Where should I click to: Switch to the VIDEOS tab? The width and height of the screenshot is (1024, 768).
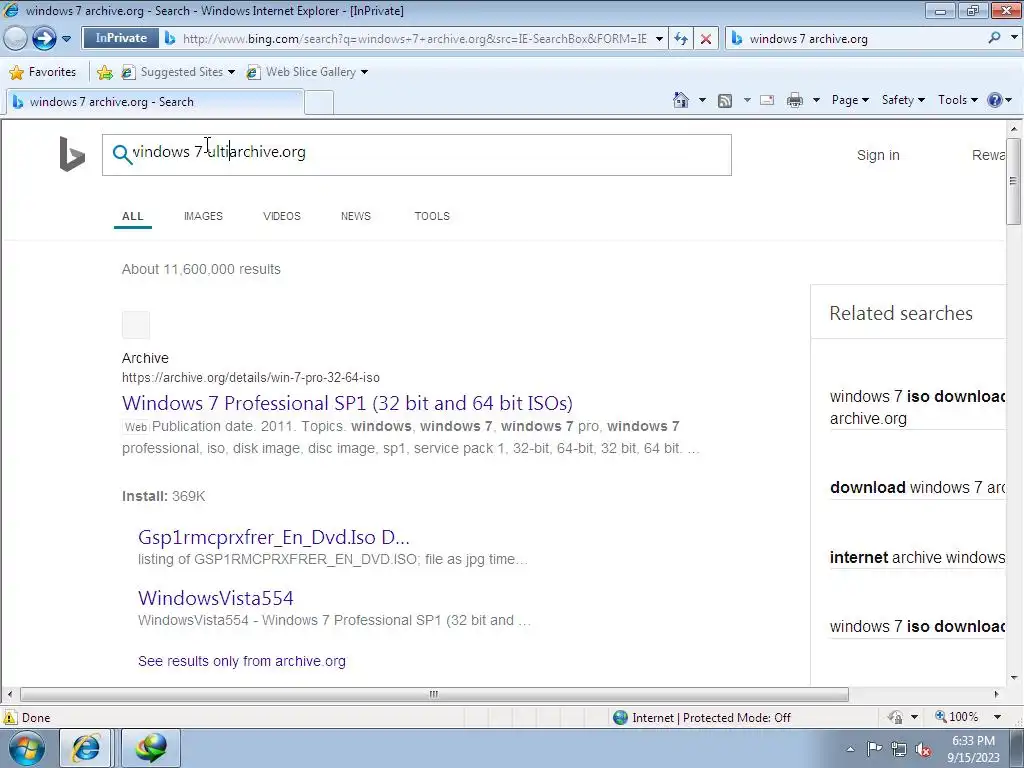pyautogui.click(x=281, y=216)
